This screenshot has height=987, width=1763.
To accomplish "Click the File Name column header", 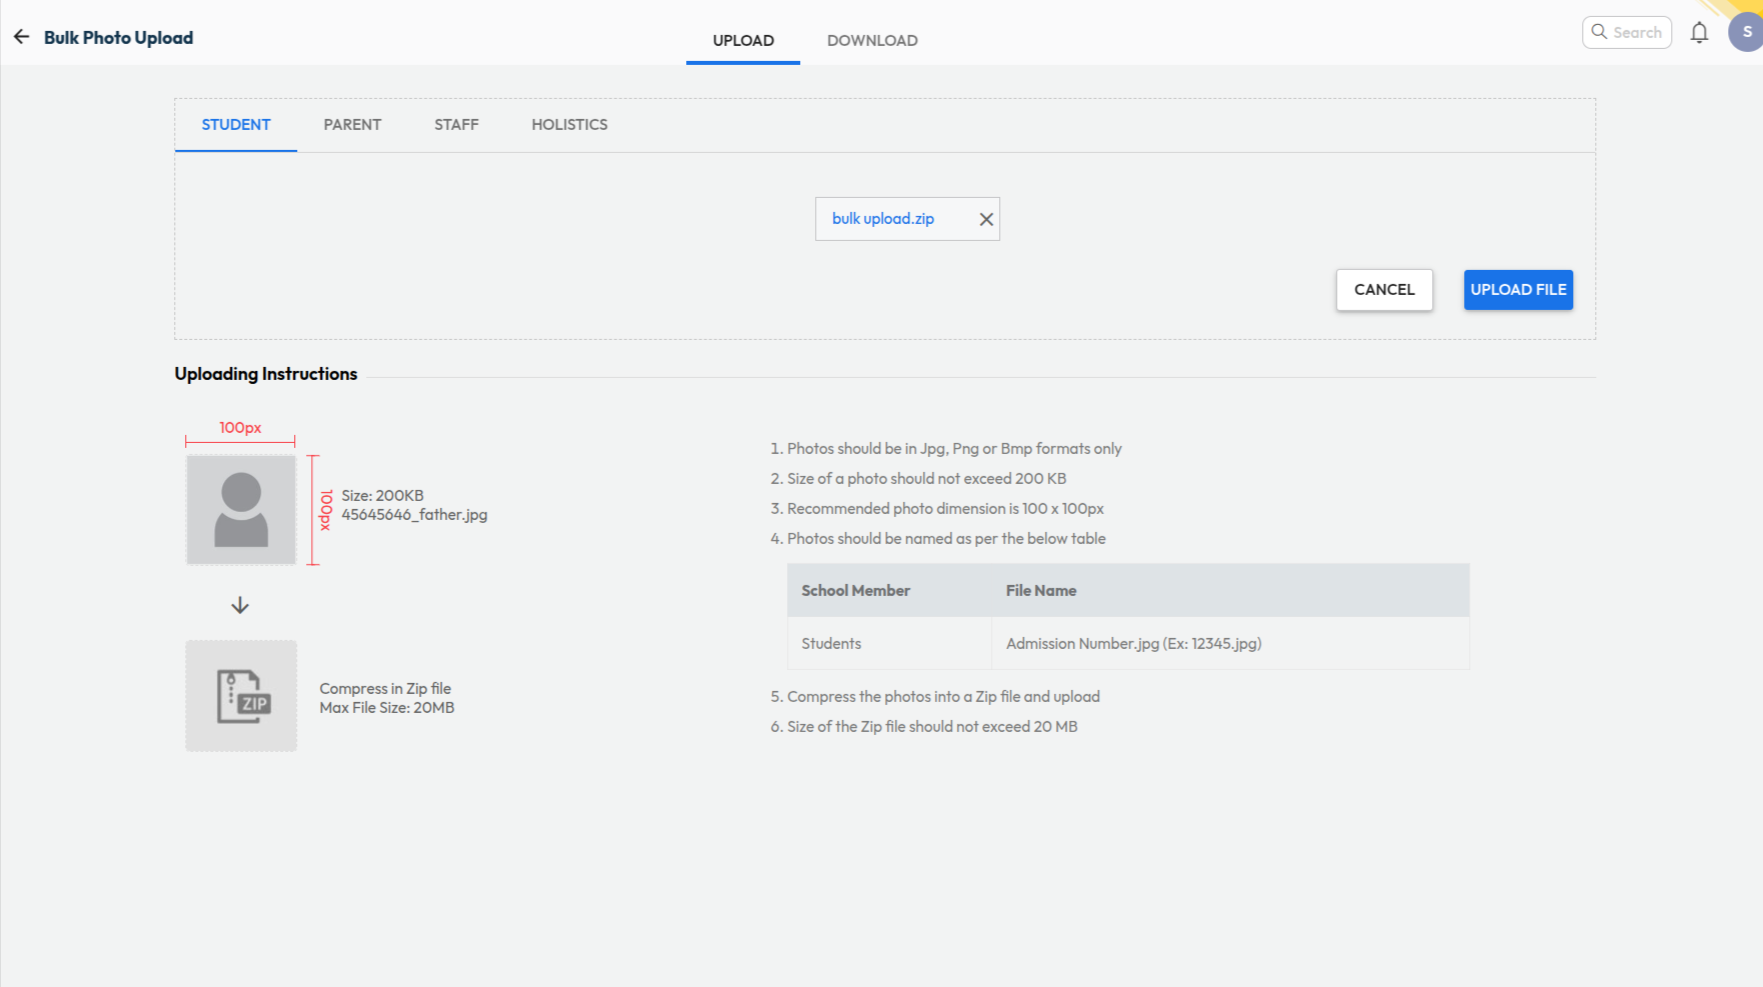I will point(1041,591).
